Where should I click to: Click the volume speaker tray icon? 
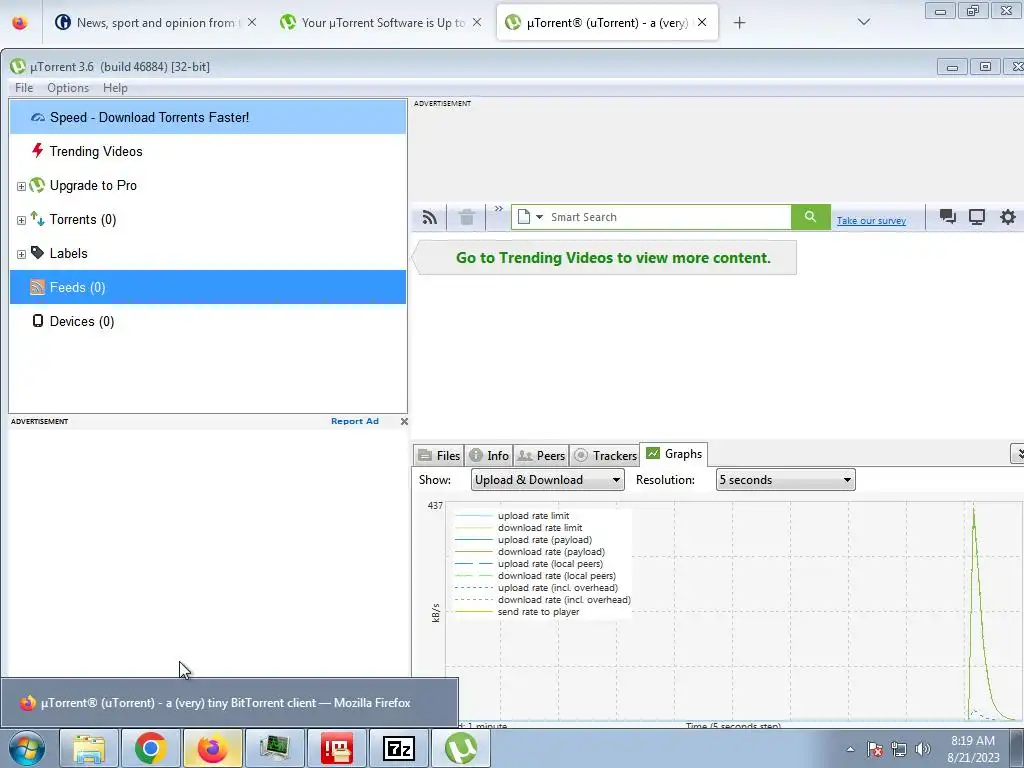coord(922,749)
